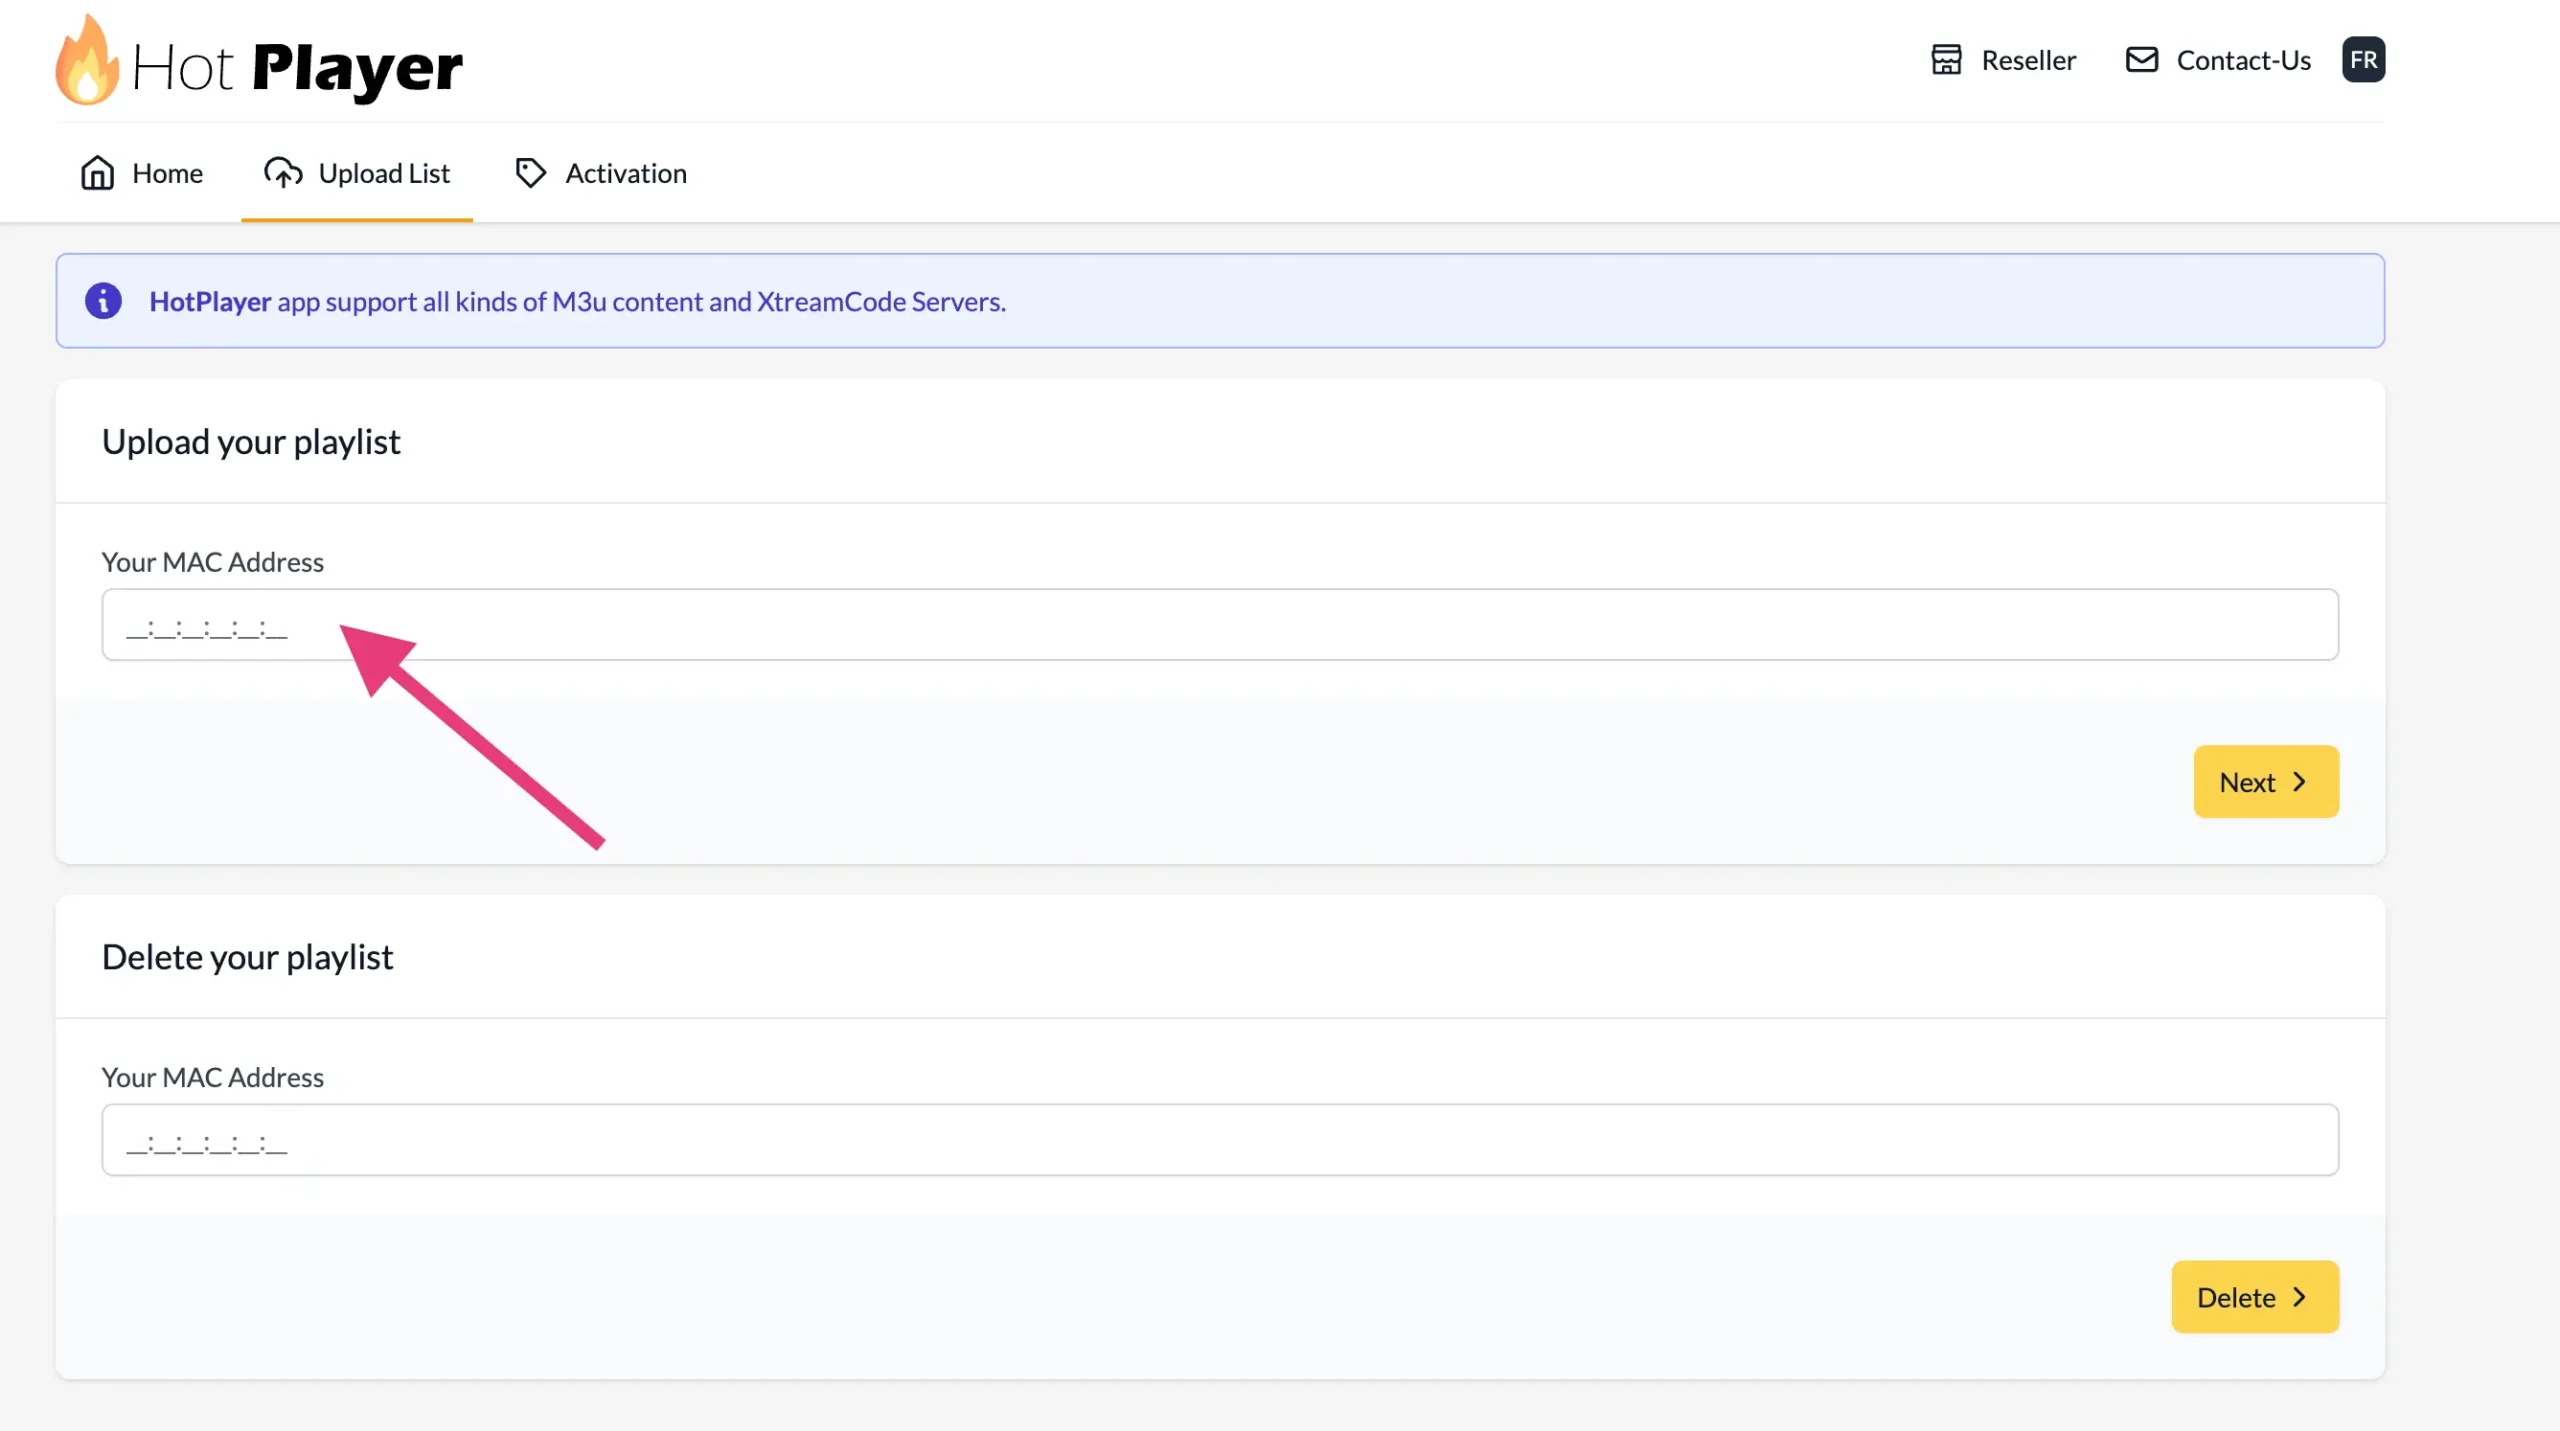The height and width of the screenshot is (1431, 2560).
Task: Click the Contact-Us envelope icon
Action: pos(2141,60)
